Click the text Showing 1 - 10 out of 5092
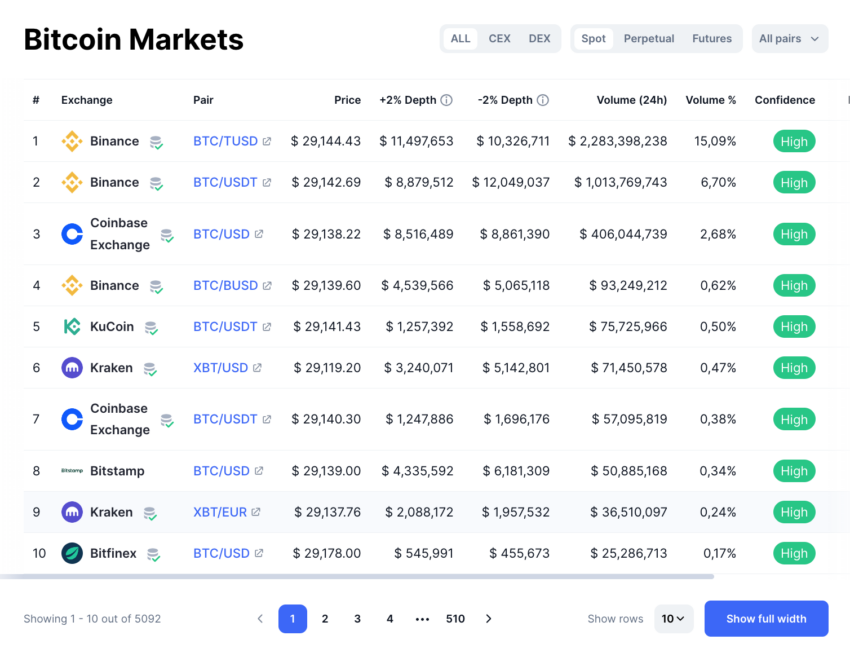Image resolution: width=850 pixels, height=653 pixels. coord(92,619)
